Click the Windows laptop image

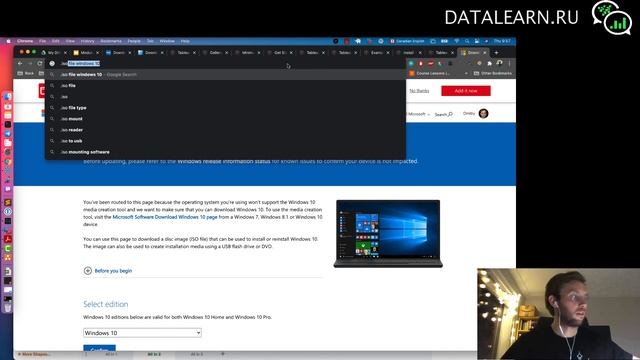click(x=388, y=234)
